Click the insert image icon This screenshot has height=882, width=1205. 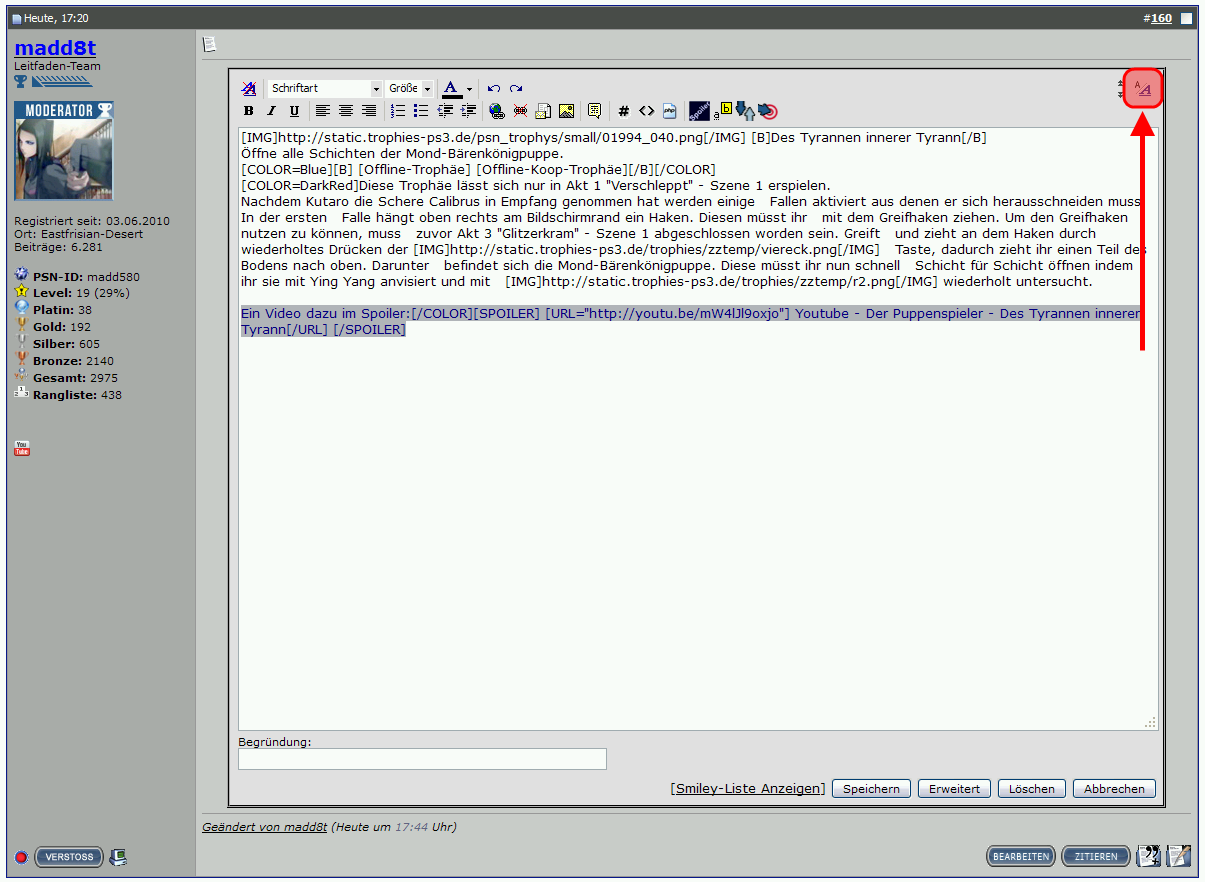click(x=566, y=111)
